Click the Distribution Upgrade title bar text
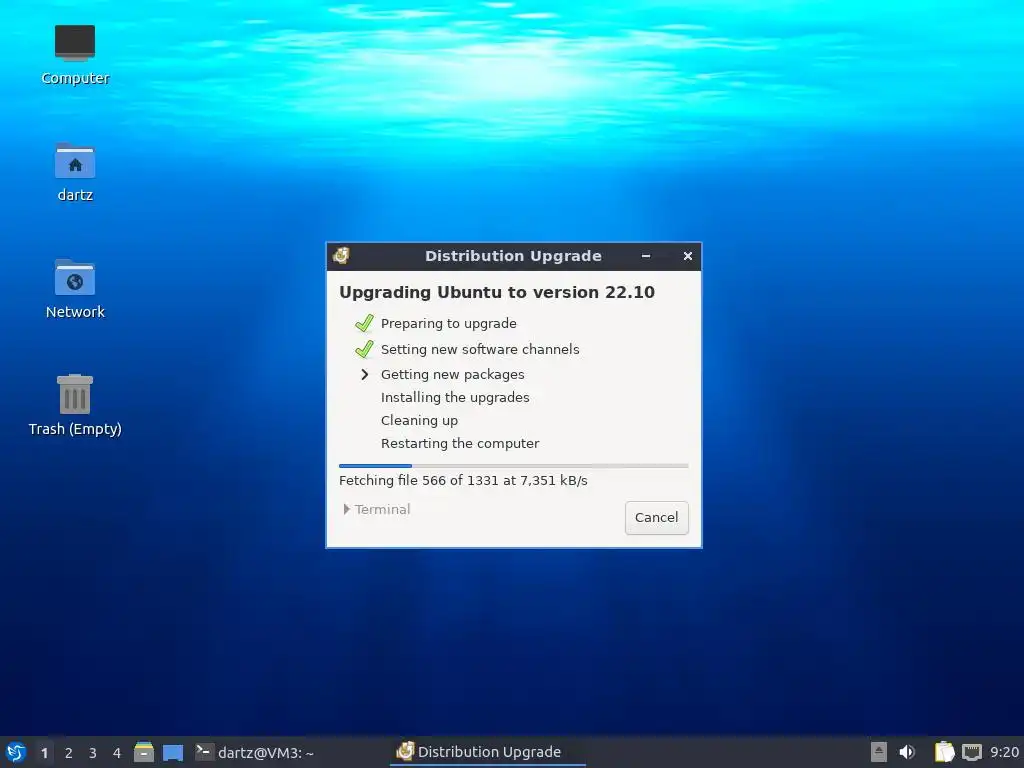 click(x=513, y=256)
